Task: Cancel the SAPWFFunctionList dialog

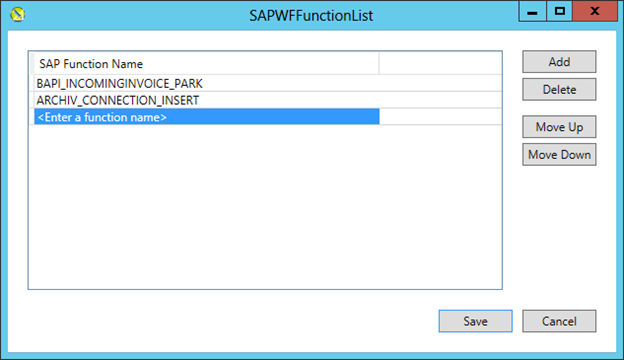Action: (559, 321)
